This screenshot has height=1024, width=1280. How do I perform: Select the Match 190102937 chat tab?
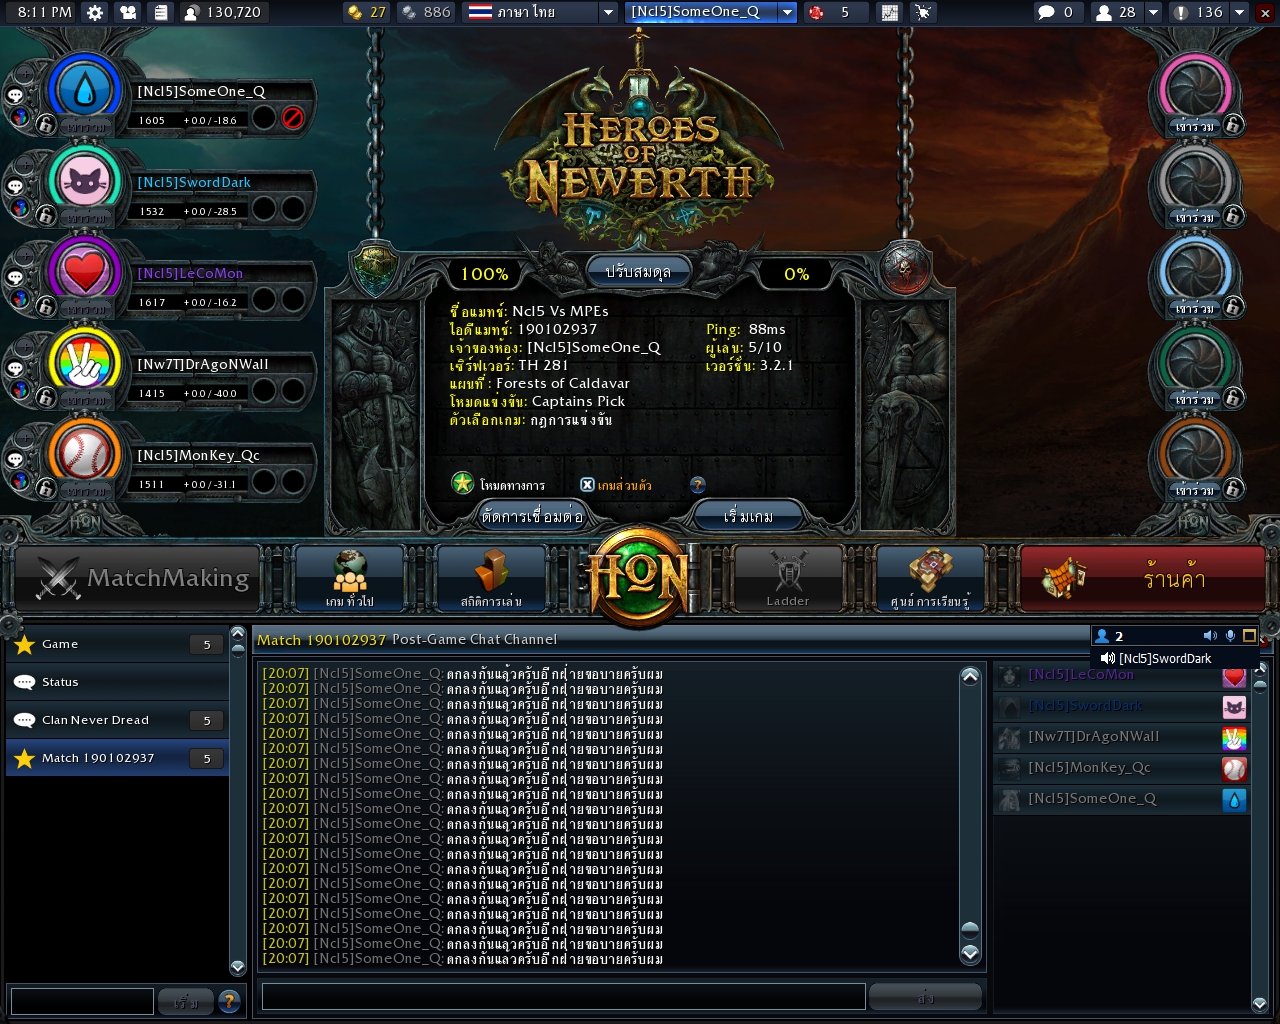point(118,758)
